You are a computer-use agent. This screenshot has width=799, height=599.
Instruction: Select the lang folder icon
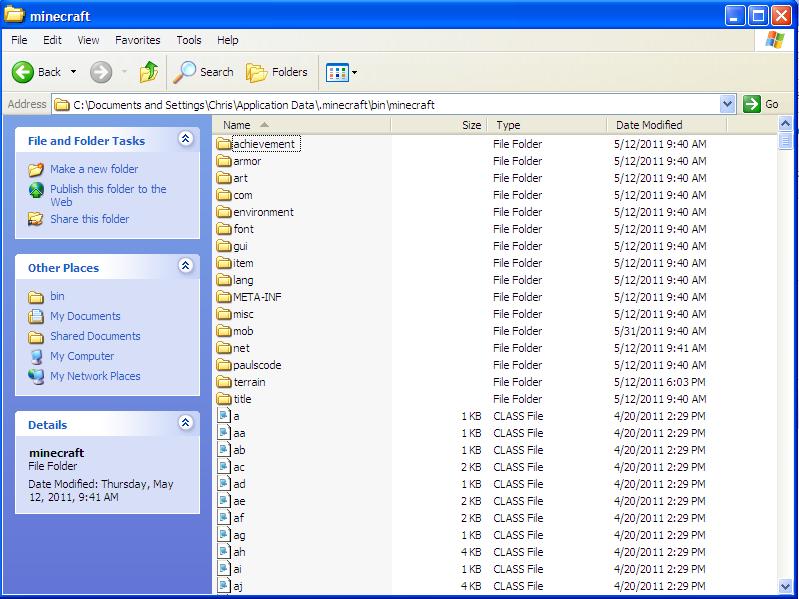[x=224, y=280]
